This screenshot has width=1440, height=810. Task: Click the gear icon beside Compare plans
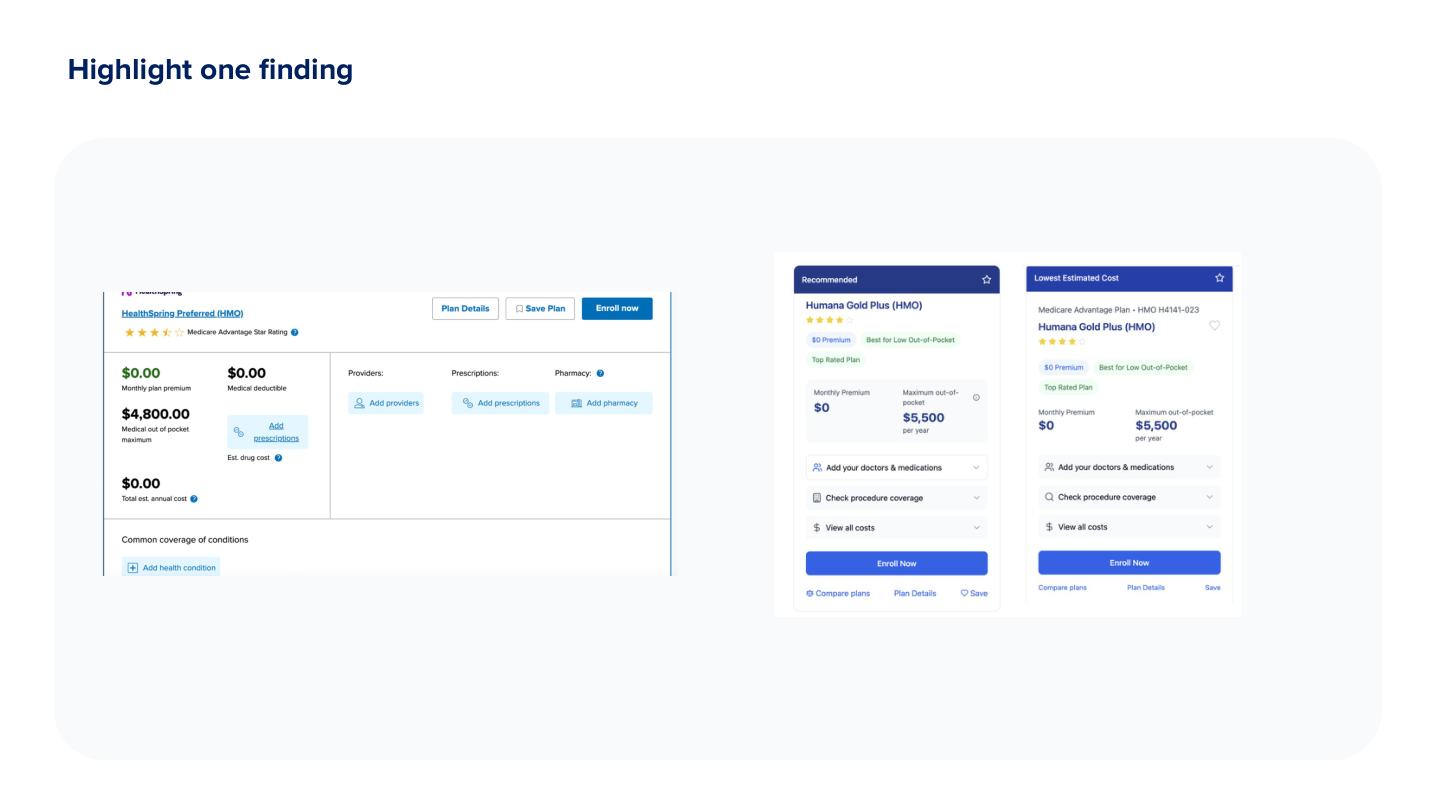point(811,593)
